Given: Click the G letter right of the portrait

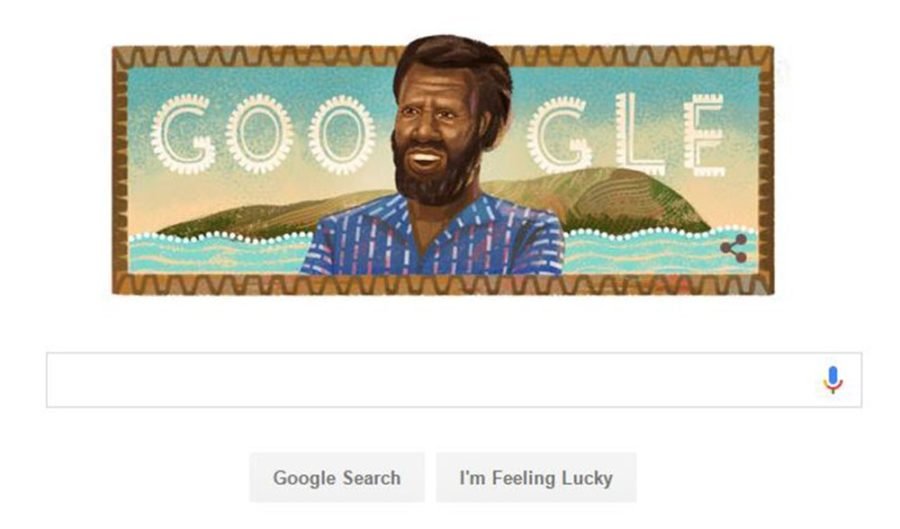Looking at the screenshot, I should pos(559,135).
